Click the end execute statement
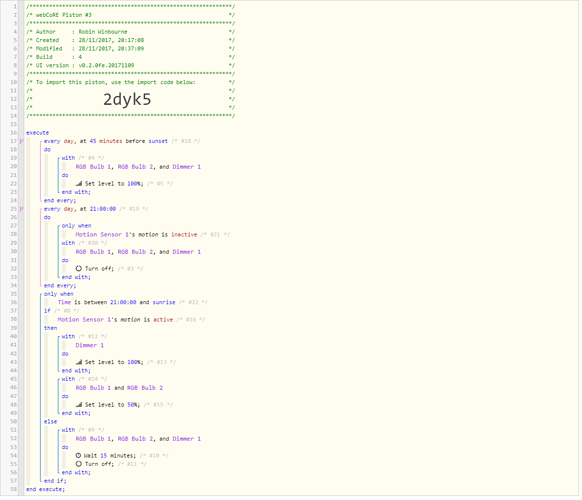 pos(45,490)
